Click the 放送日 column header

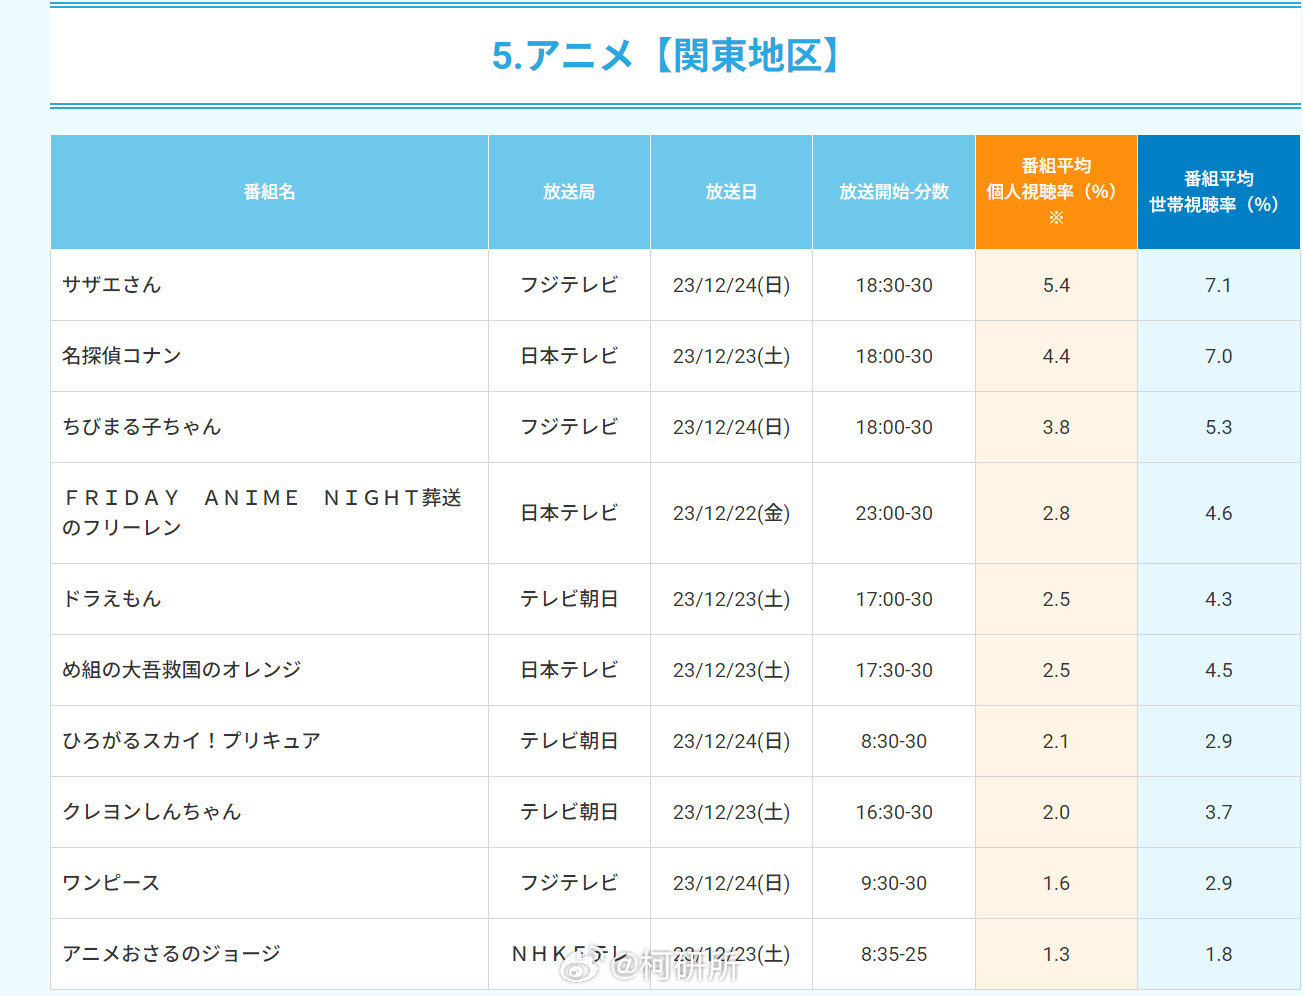(x=731, y=192)
